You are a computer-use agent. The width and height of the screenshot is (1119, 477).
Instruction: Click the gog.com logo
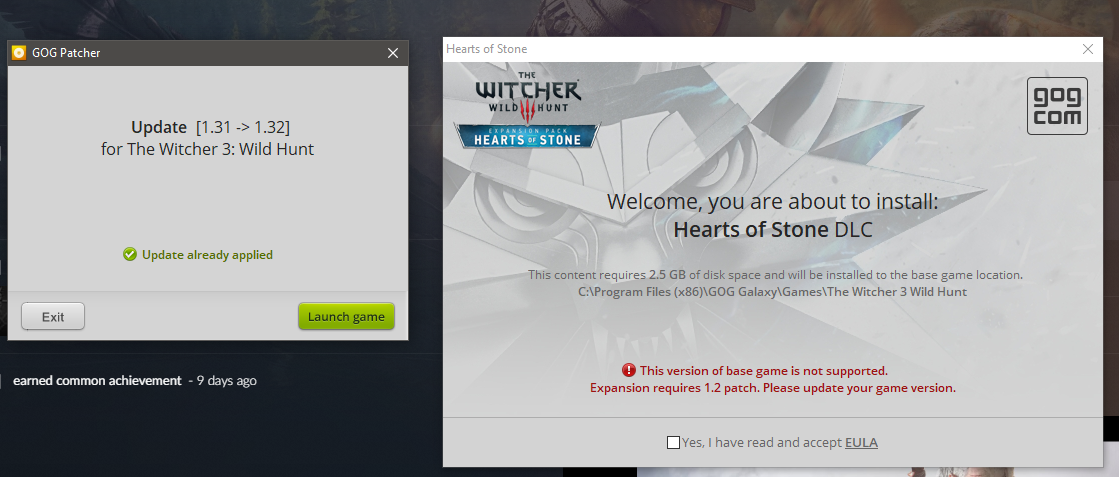[1057, 106]
